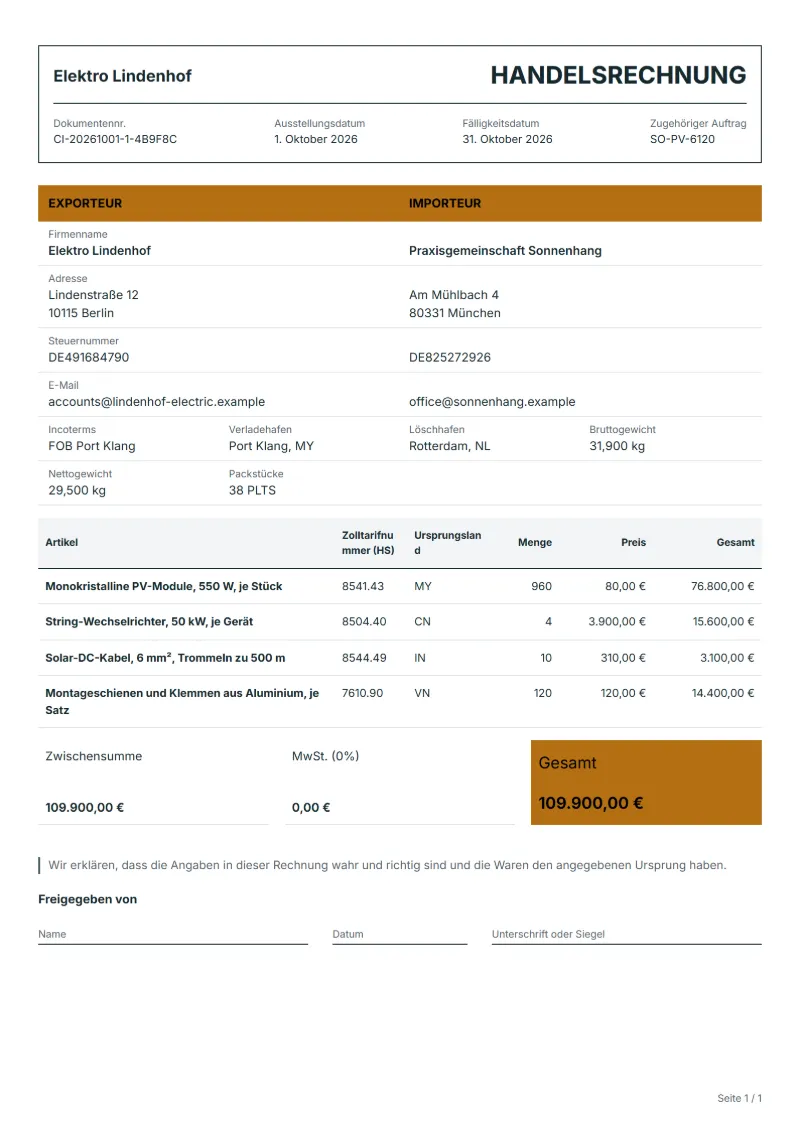Select the Solar-DC-Kabel item name
This screenshot has width=800, height=1131.
point(165,658)
